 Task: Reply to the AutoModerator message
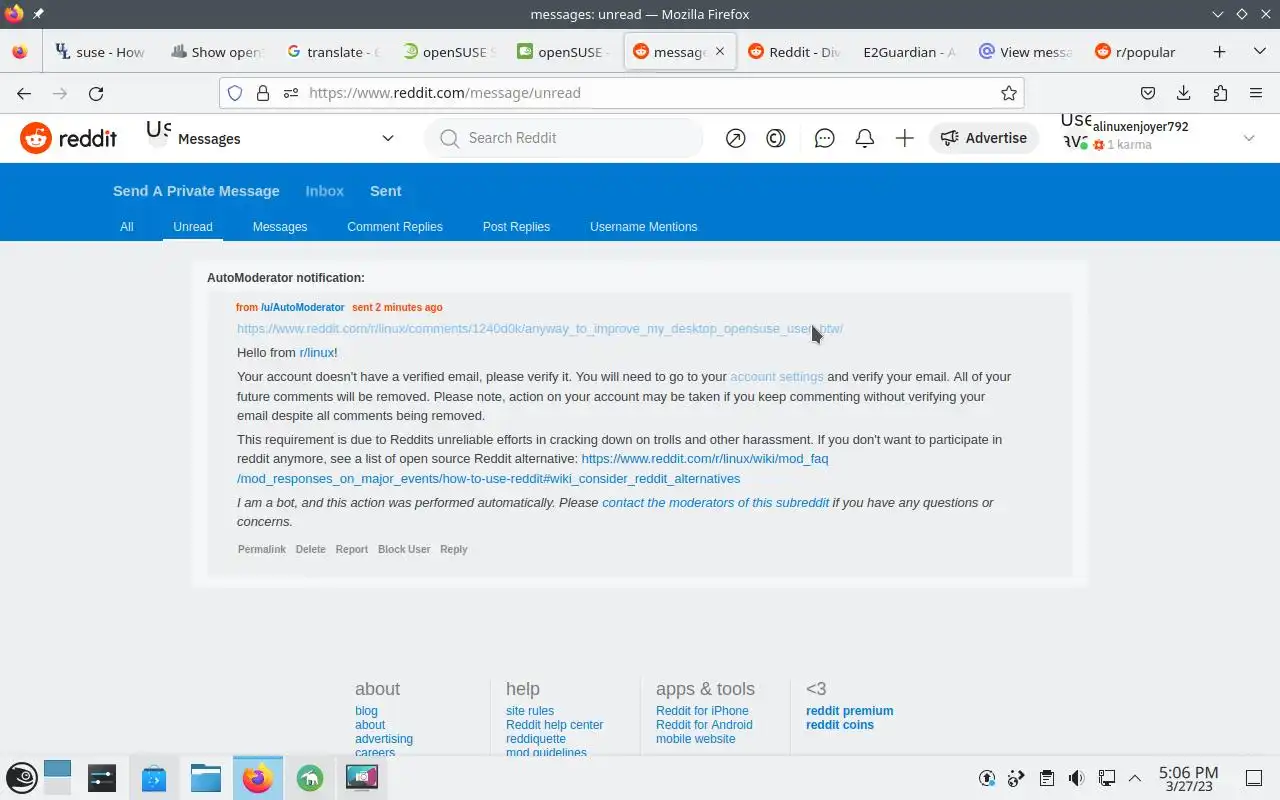tap(454, 549)
